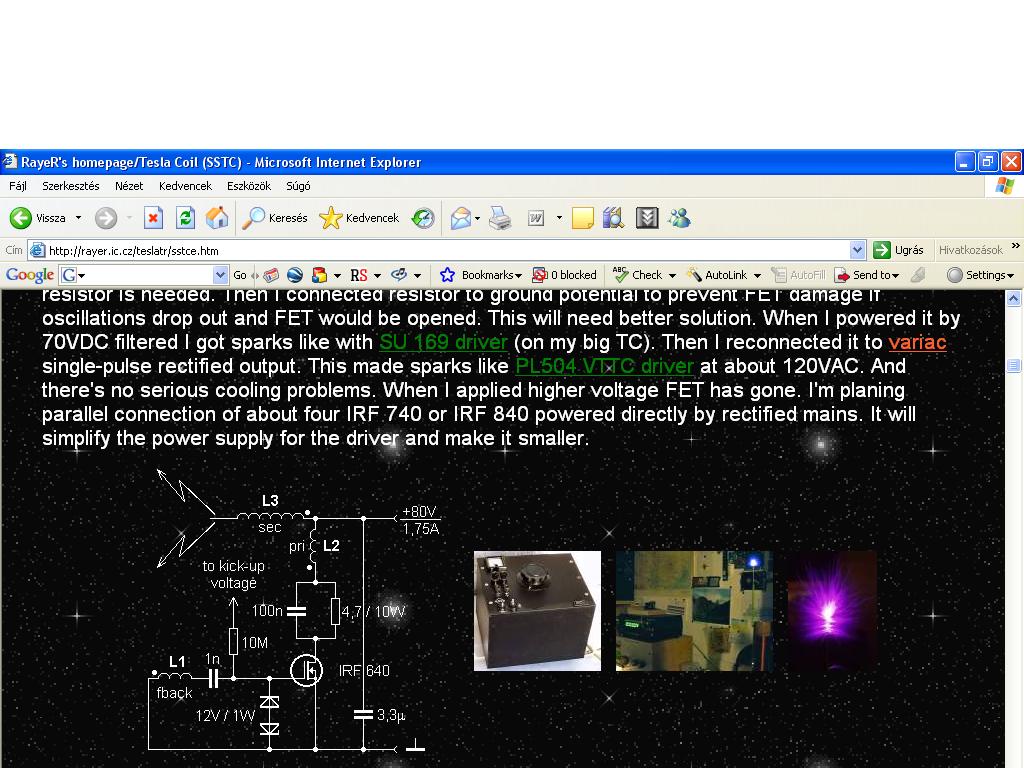Open the Szerkesztés menu
The image size is (1024, 768).
71,186
